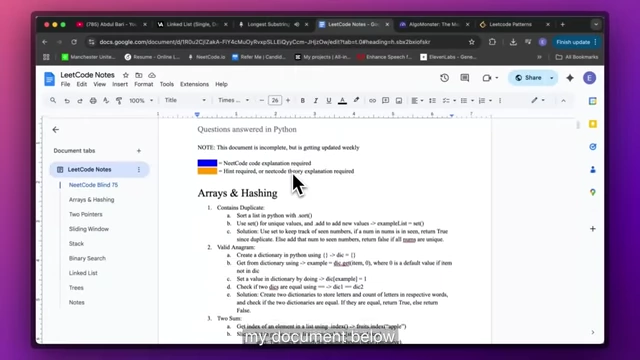Open the text color picker
The height and width of the screenshot is (360, 640).
click(342, 100)
